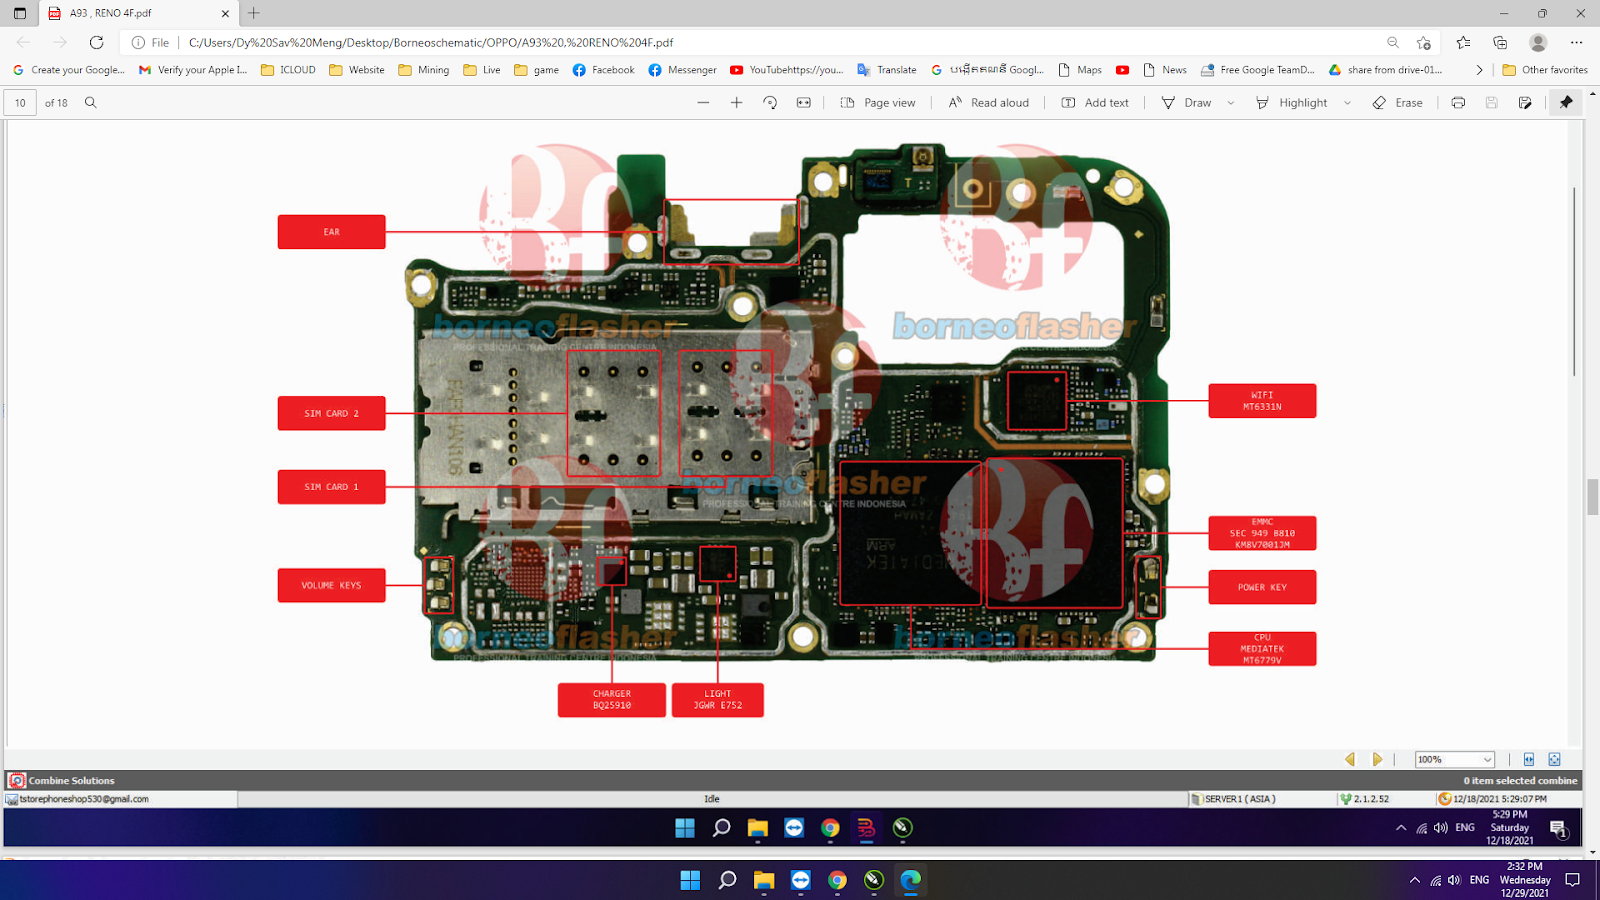1600x900 pixels.
Task: Click the address bar file path
Action: tap(430, 42)
